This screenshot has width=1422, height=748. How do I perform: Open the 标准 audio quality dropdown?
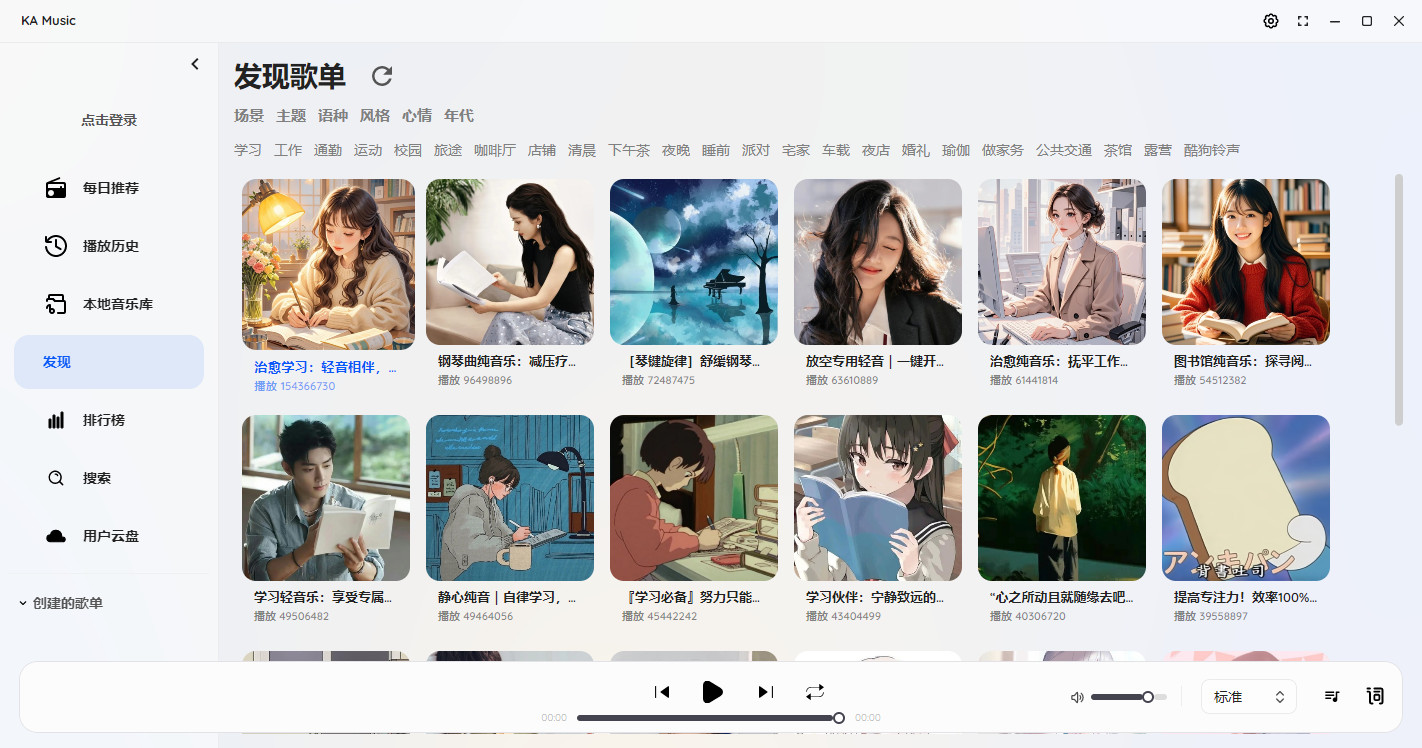[1249, 697]
